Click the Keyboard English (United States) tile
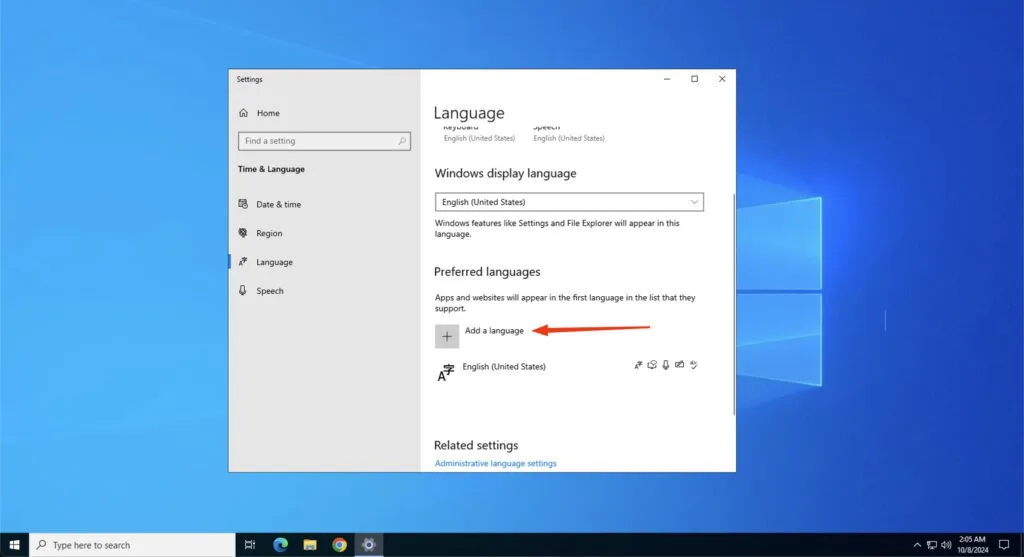1024x557 pixels. tap(479, 134)
